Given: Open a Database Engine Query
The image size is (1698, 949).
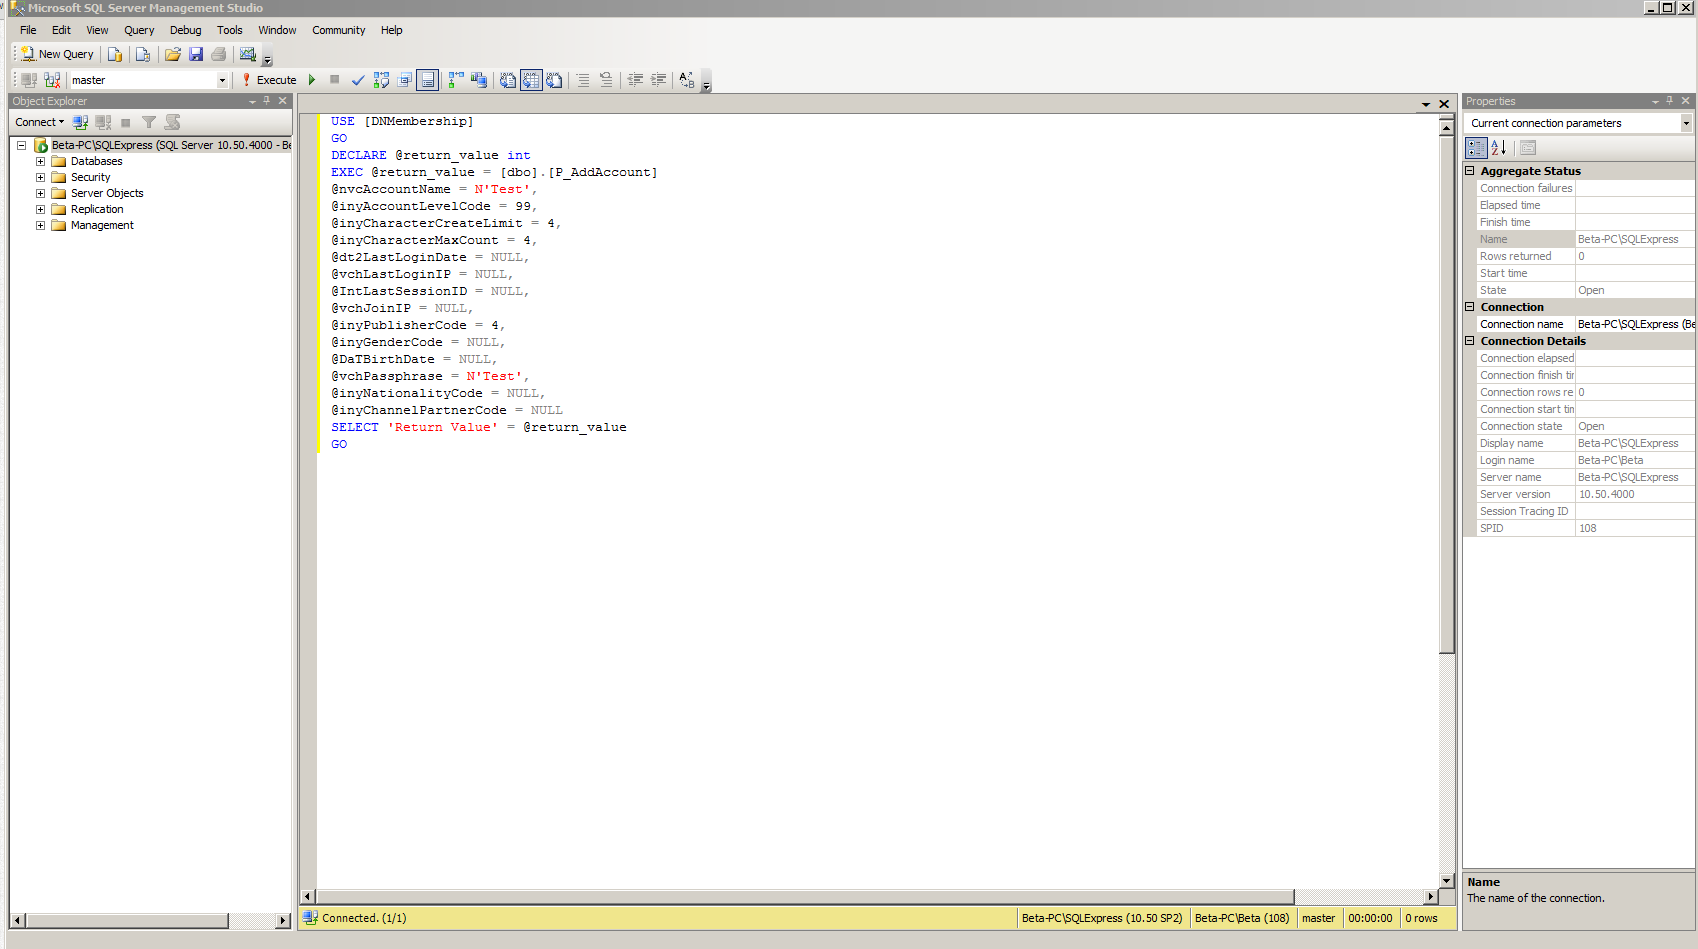Looking at the screenshot, I should point(115,54).
